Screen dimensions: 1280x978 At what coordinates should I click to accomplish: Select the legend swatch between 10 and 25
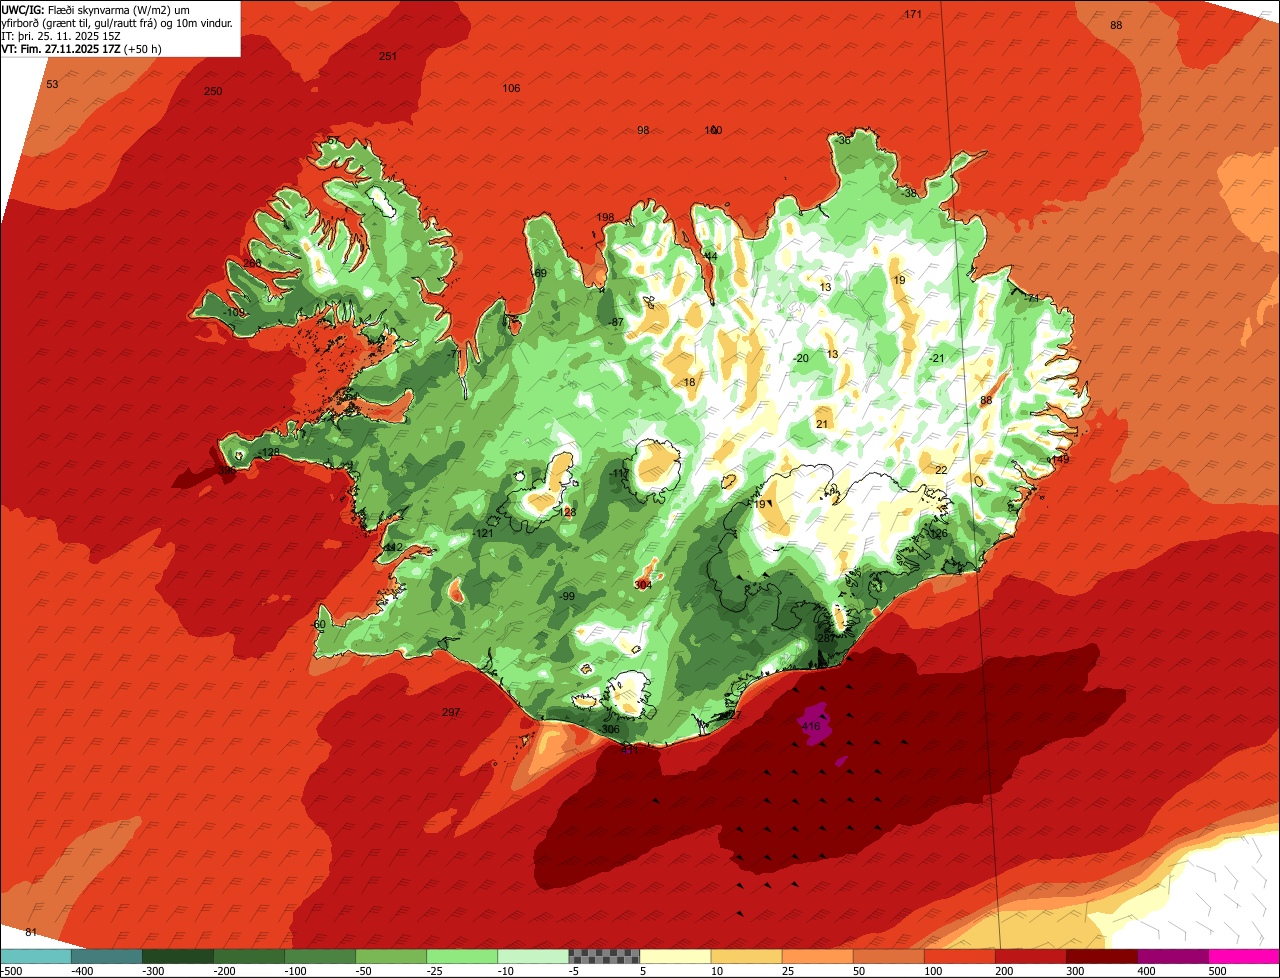pos(746,956)
